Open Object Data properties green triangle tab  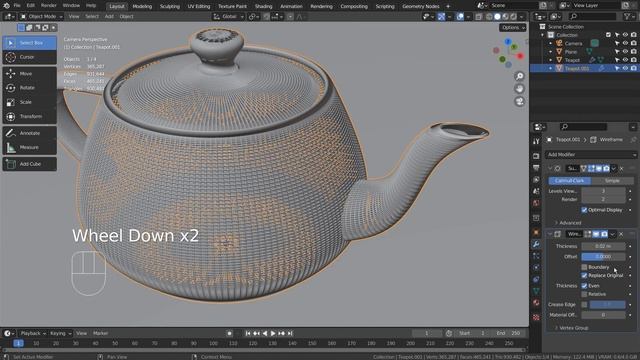536,291
